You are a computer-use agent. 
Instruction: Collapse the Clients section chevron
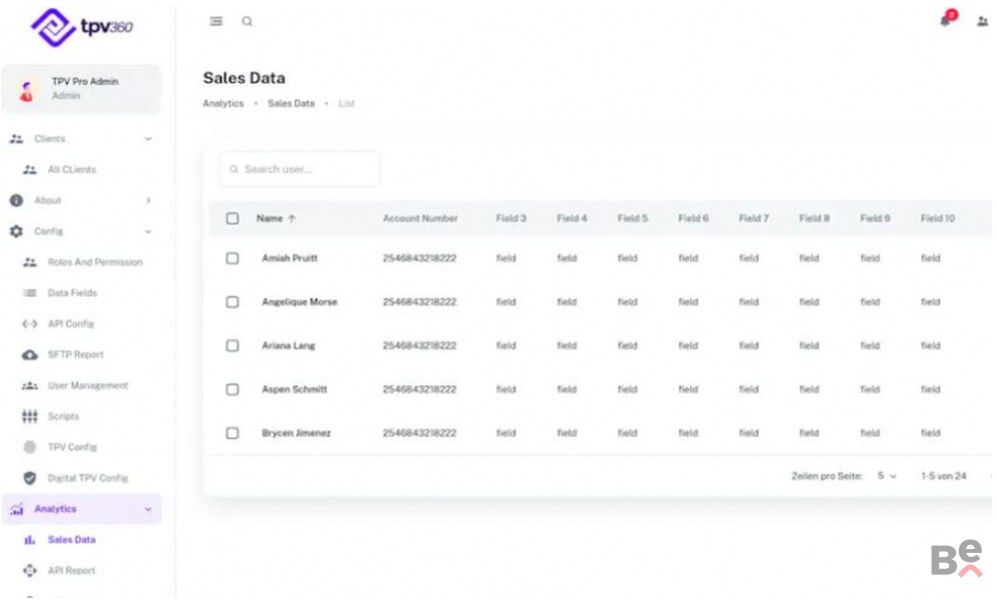click(x=148, y=139)
